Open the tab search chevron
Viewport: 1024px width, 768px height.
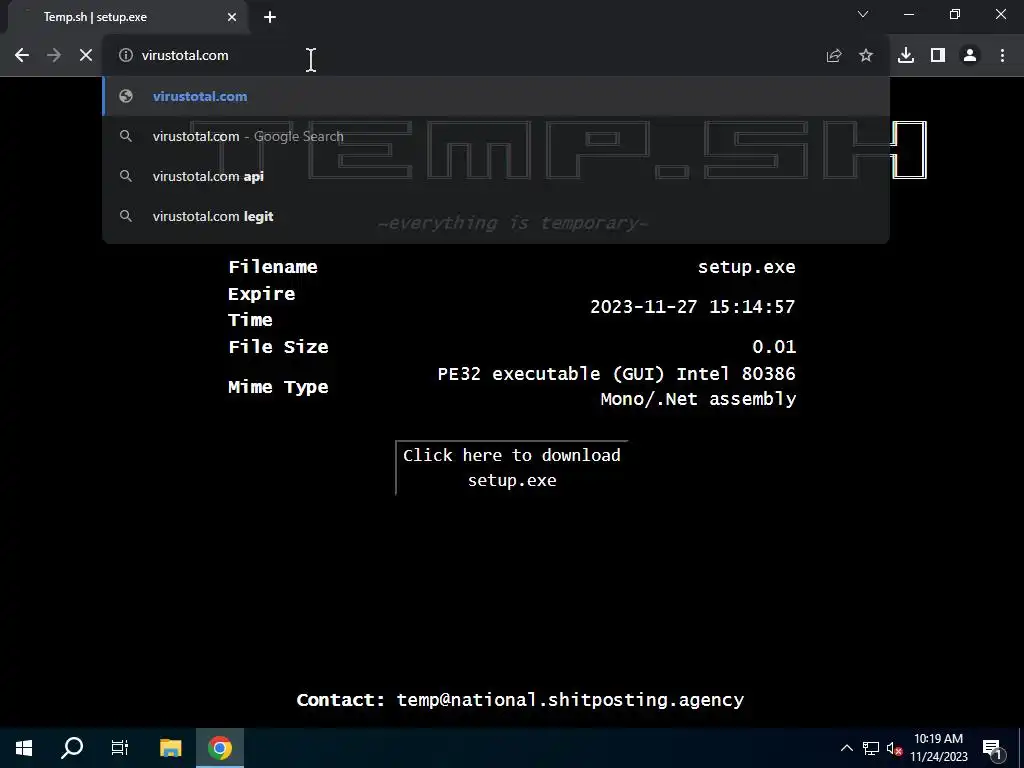tap(863, 14)
